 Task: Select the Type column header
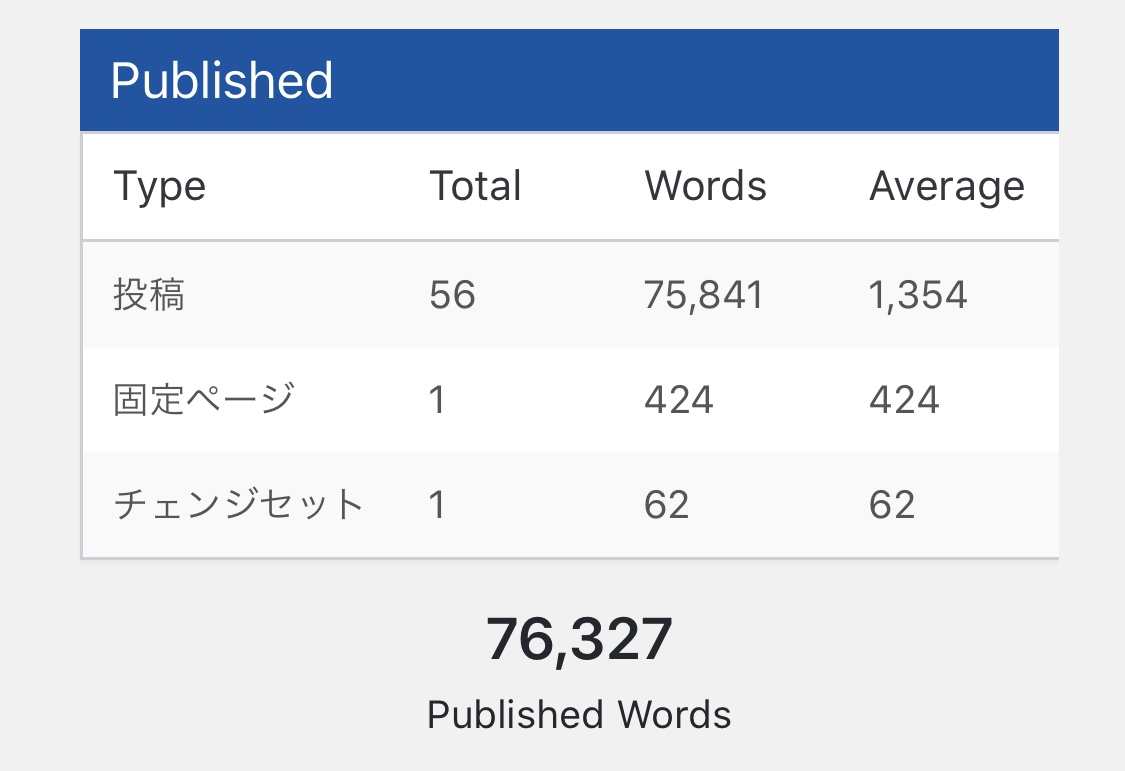click(160, 188)
